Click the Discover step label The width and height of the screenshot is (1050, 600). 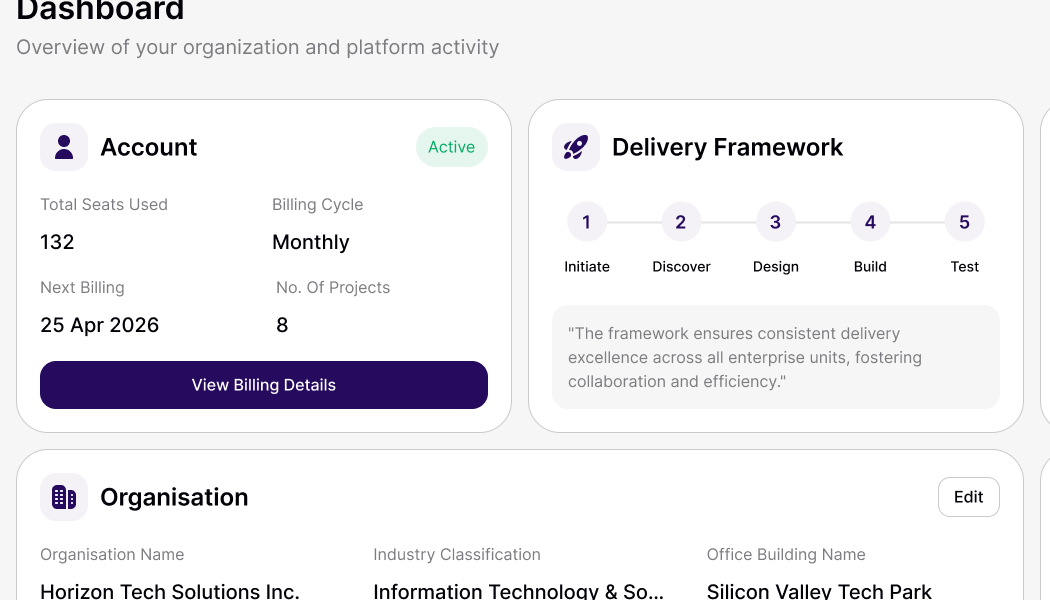681,267
